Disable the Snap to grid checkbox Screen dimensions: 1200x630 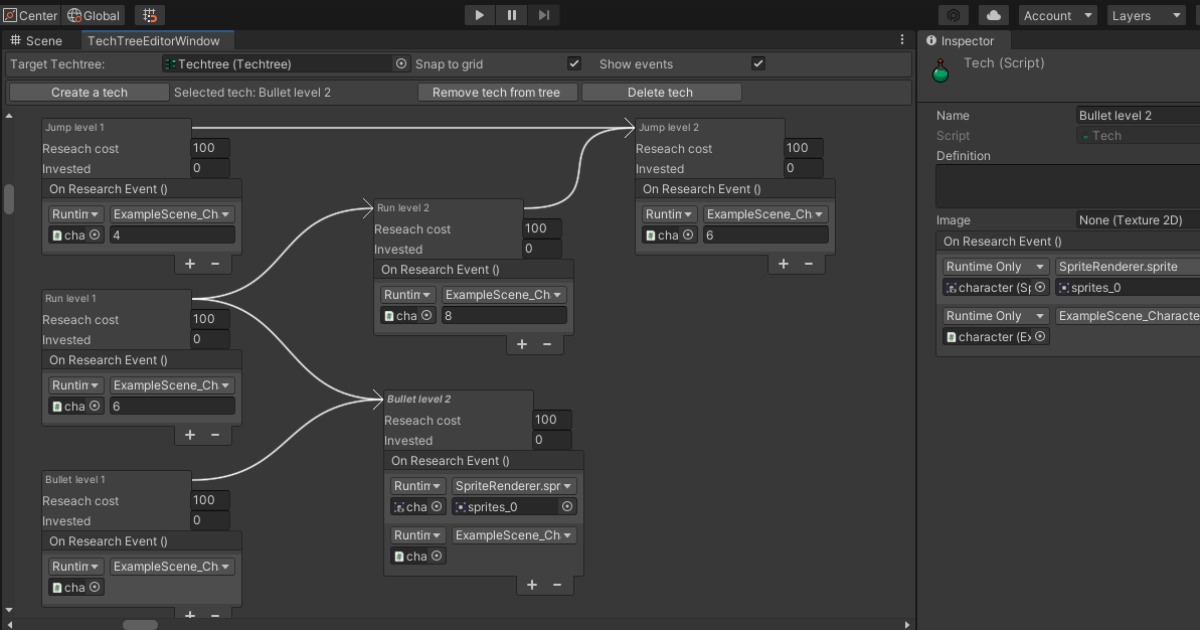pyautogui.click(x=574, y=62)
